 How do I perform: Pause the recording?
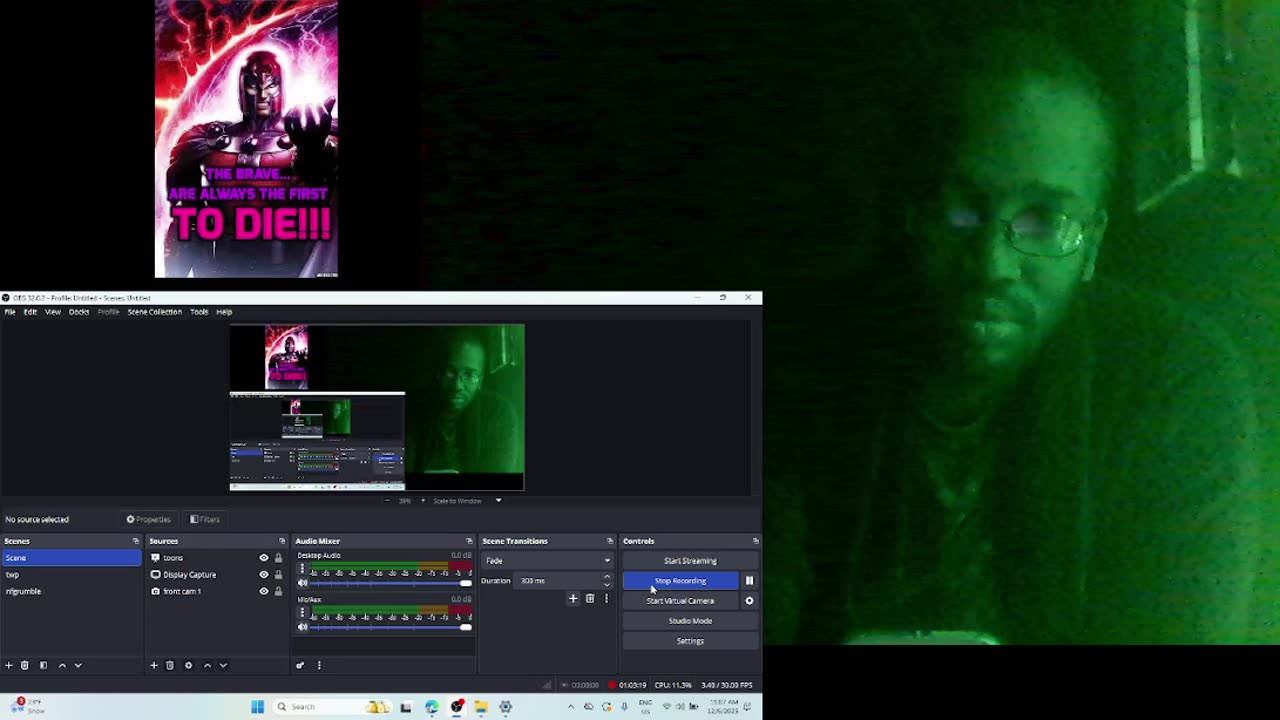[x=749, y=581]
